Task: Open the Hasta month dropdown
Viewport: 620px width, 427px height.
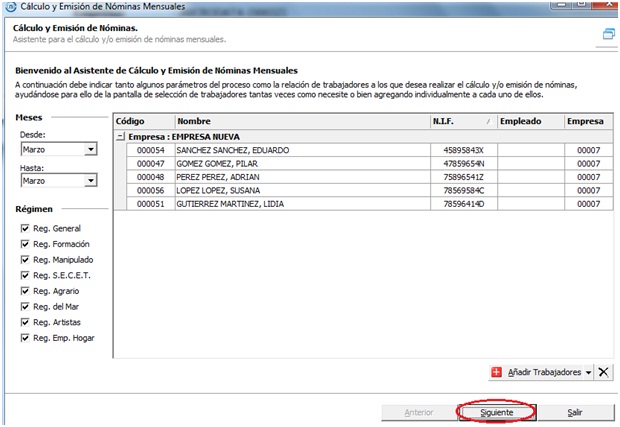Action: [x=91, y=181]
